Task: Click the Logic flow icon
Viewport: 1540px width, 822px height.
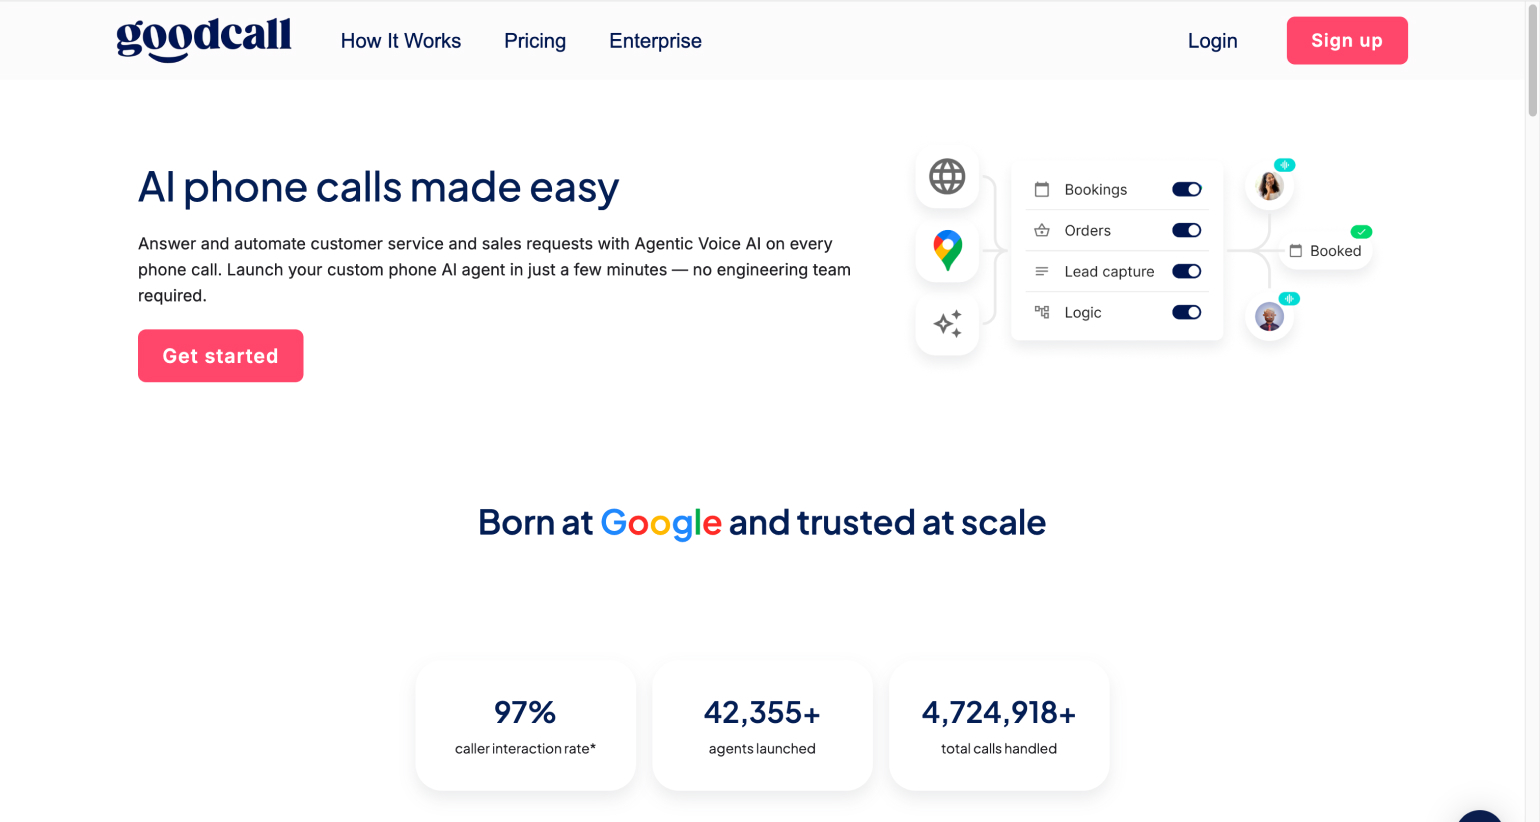Action: click(1042, 313)
